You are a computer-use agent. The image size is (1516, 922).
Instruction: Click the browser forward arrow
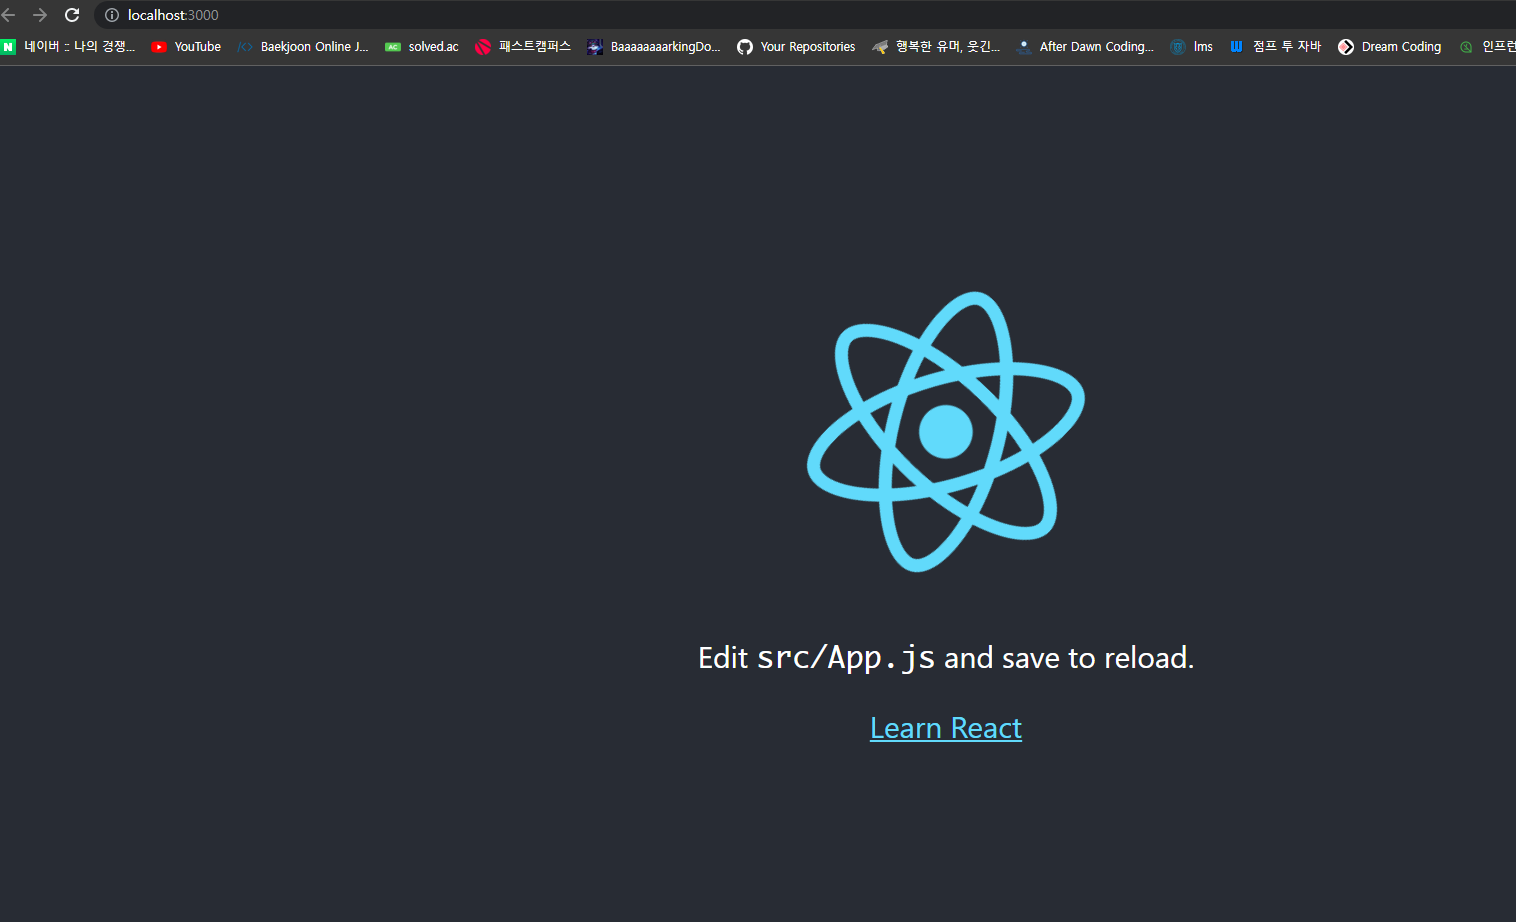(40, 15)
